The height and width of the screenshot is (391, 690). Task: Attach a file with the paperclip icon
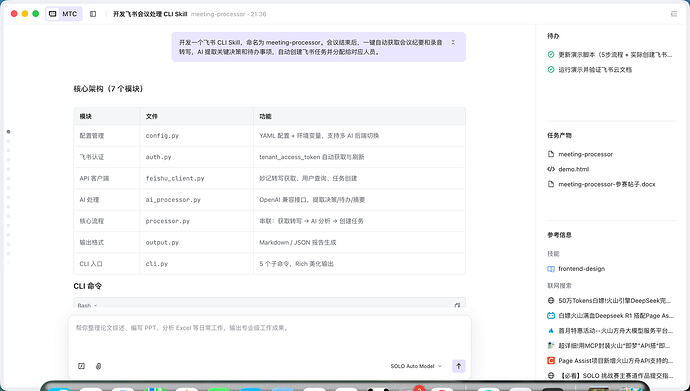point(99,366)
